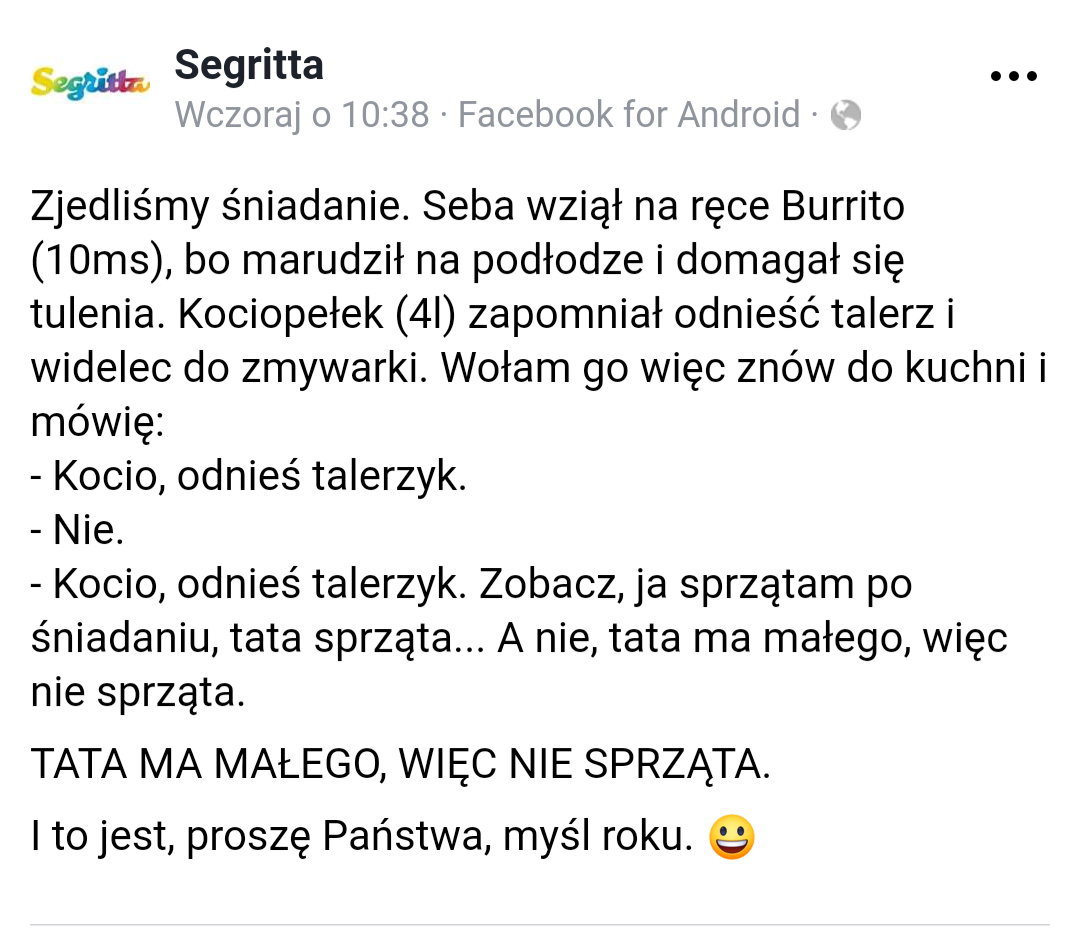1080x936 pixels.
Task: Select the line TATA MA MAŁEGO, WIĘC NIE SPRZĄTA
Action: 400,764
